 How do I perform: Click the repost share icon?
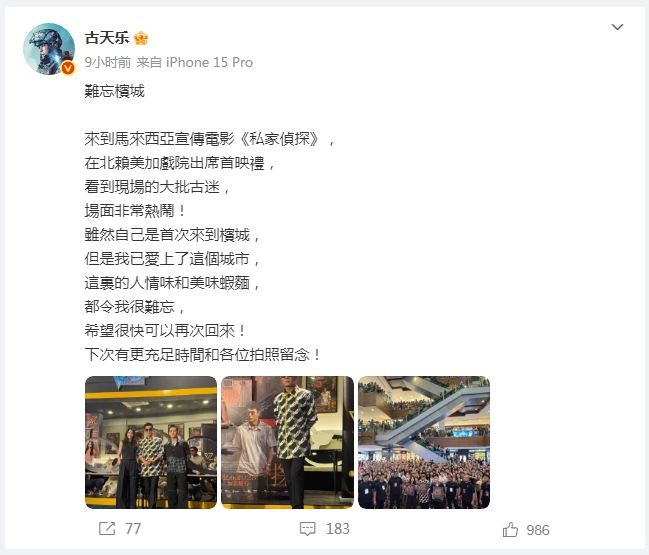107,529
